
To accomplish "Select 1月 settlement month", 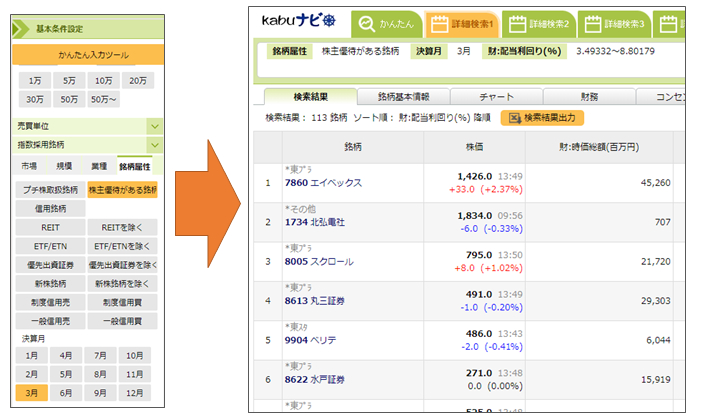I will point(32,356).
